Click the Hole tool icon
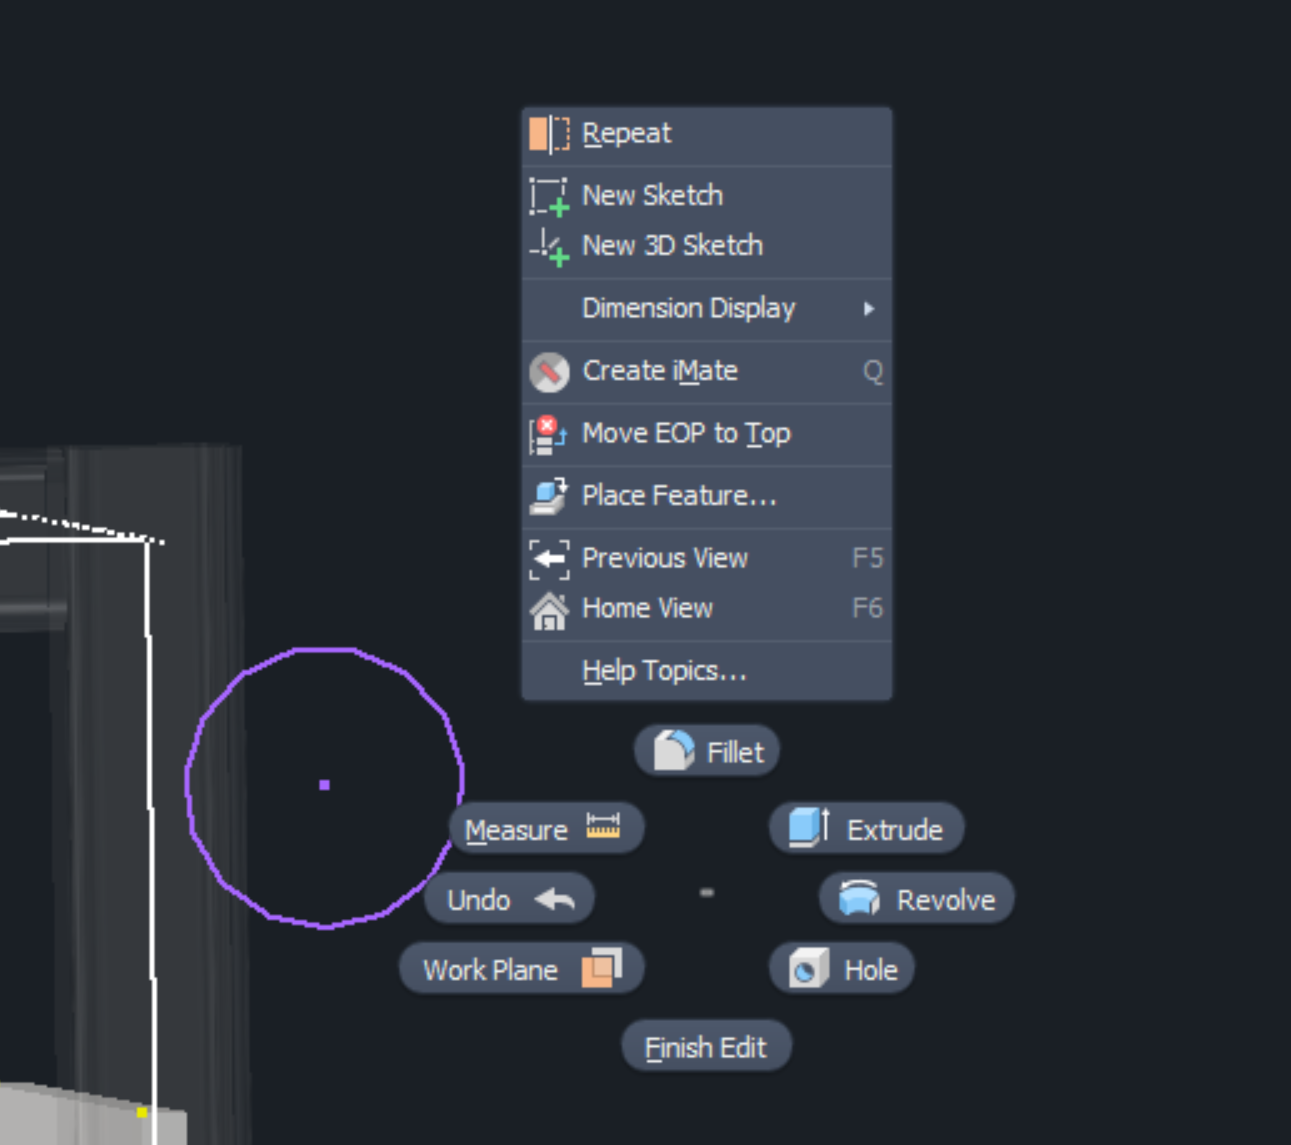 806,968
